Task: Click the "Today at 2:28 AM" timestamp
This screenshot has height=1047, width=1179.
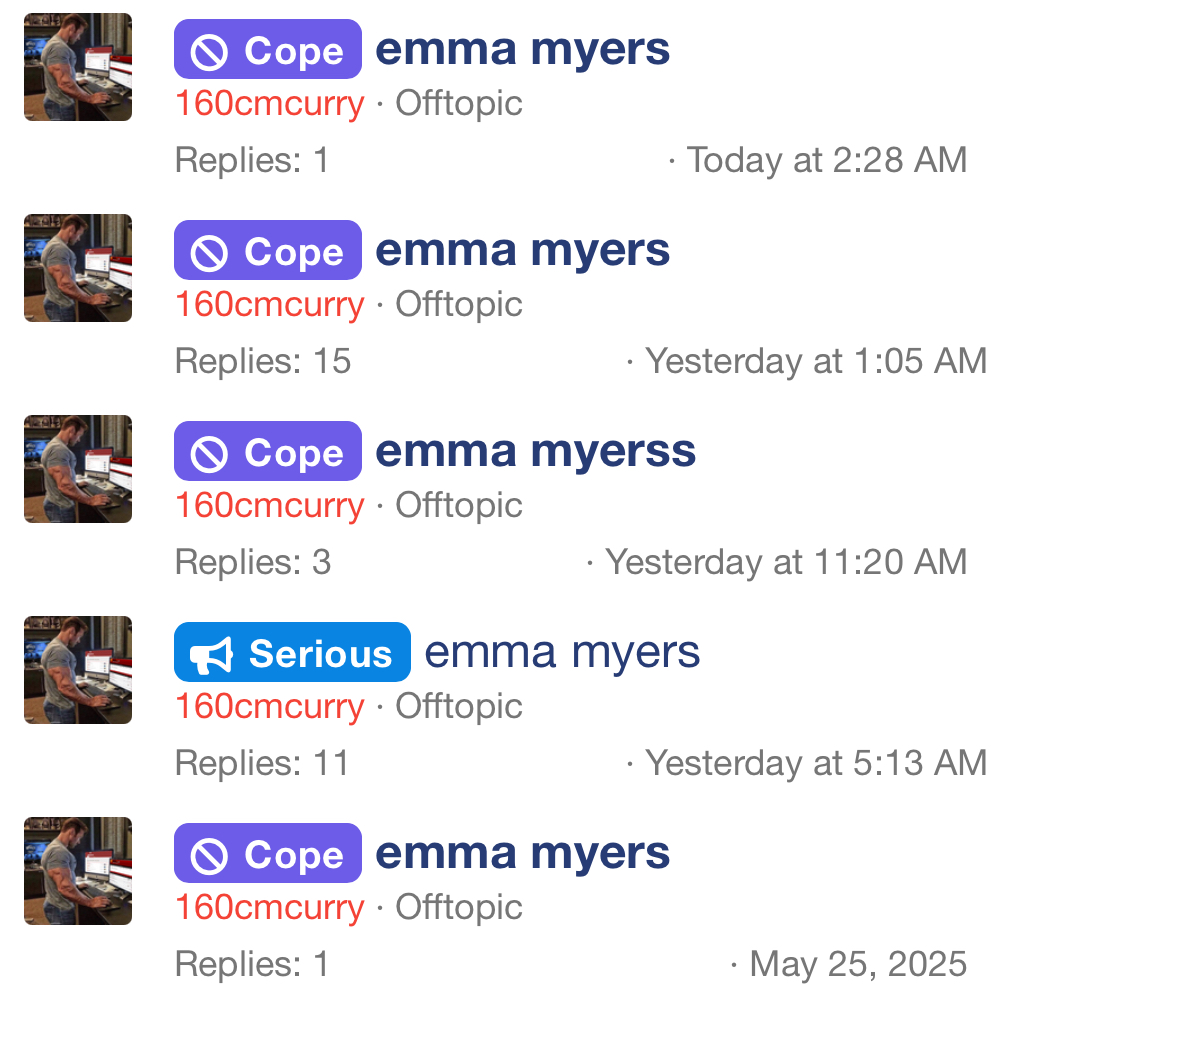Action: [x=826, y=160]
